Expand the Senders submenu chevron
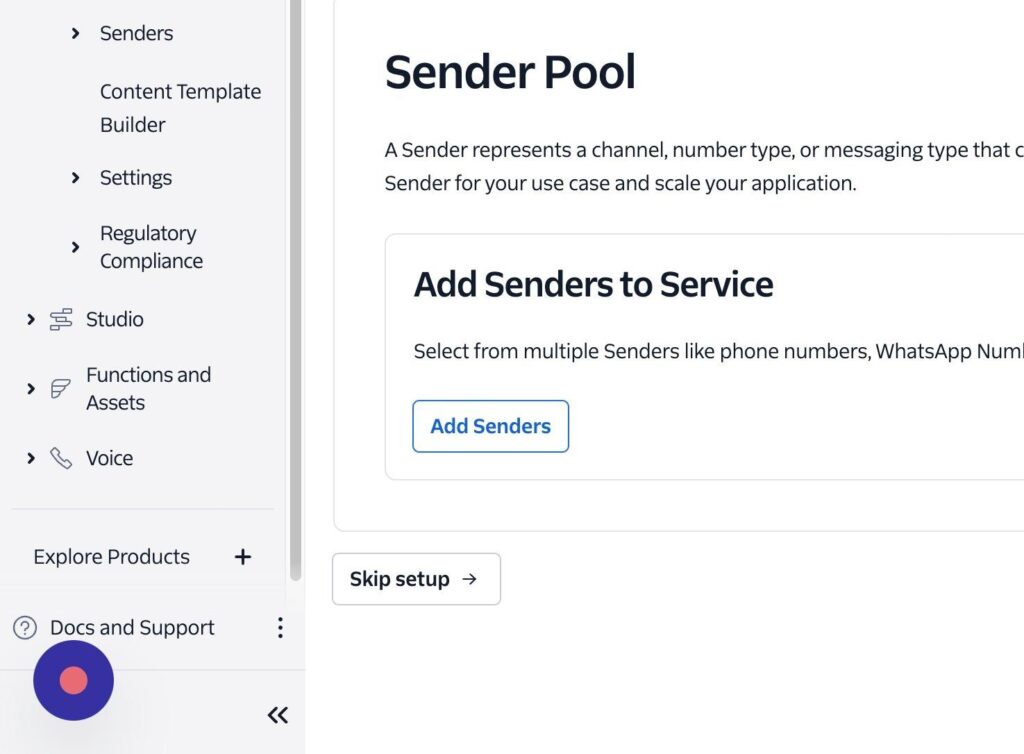 point(75,34)
